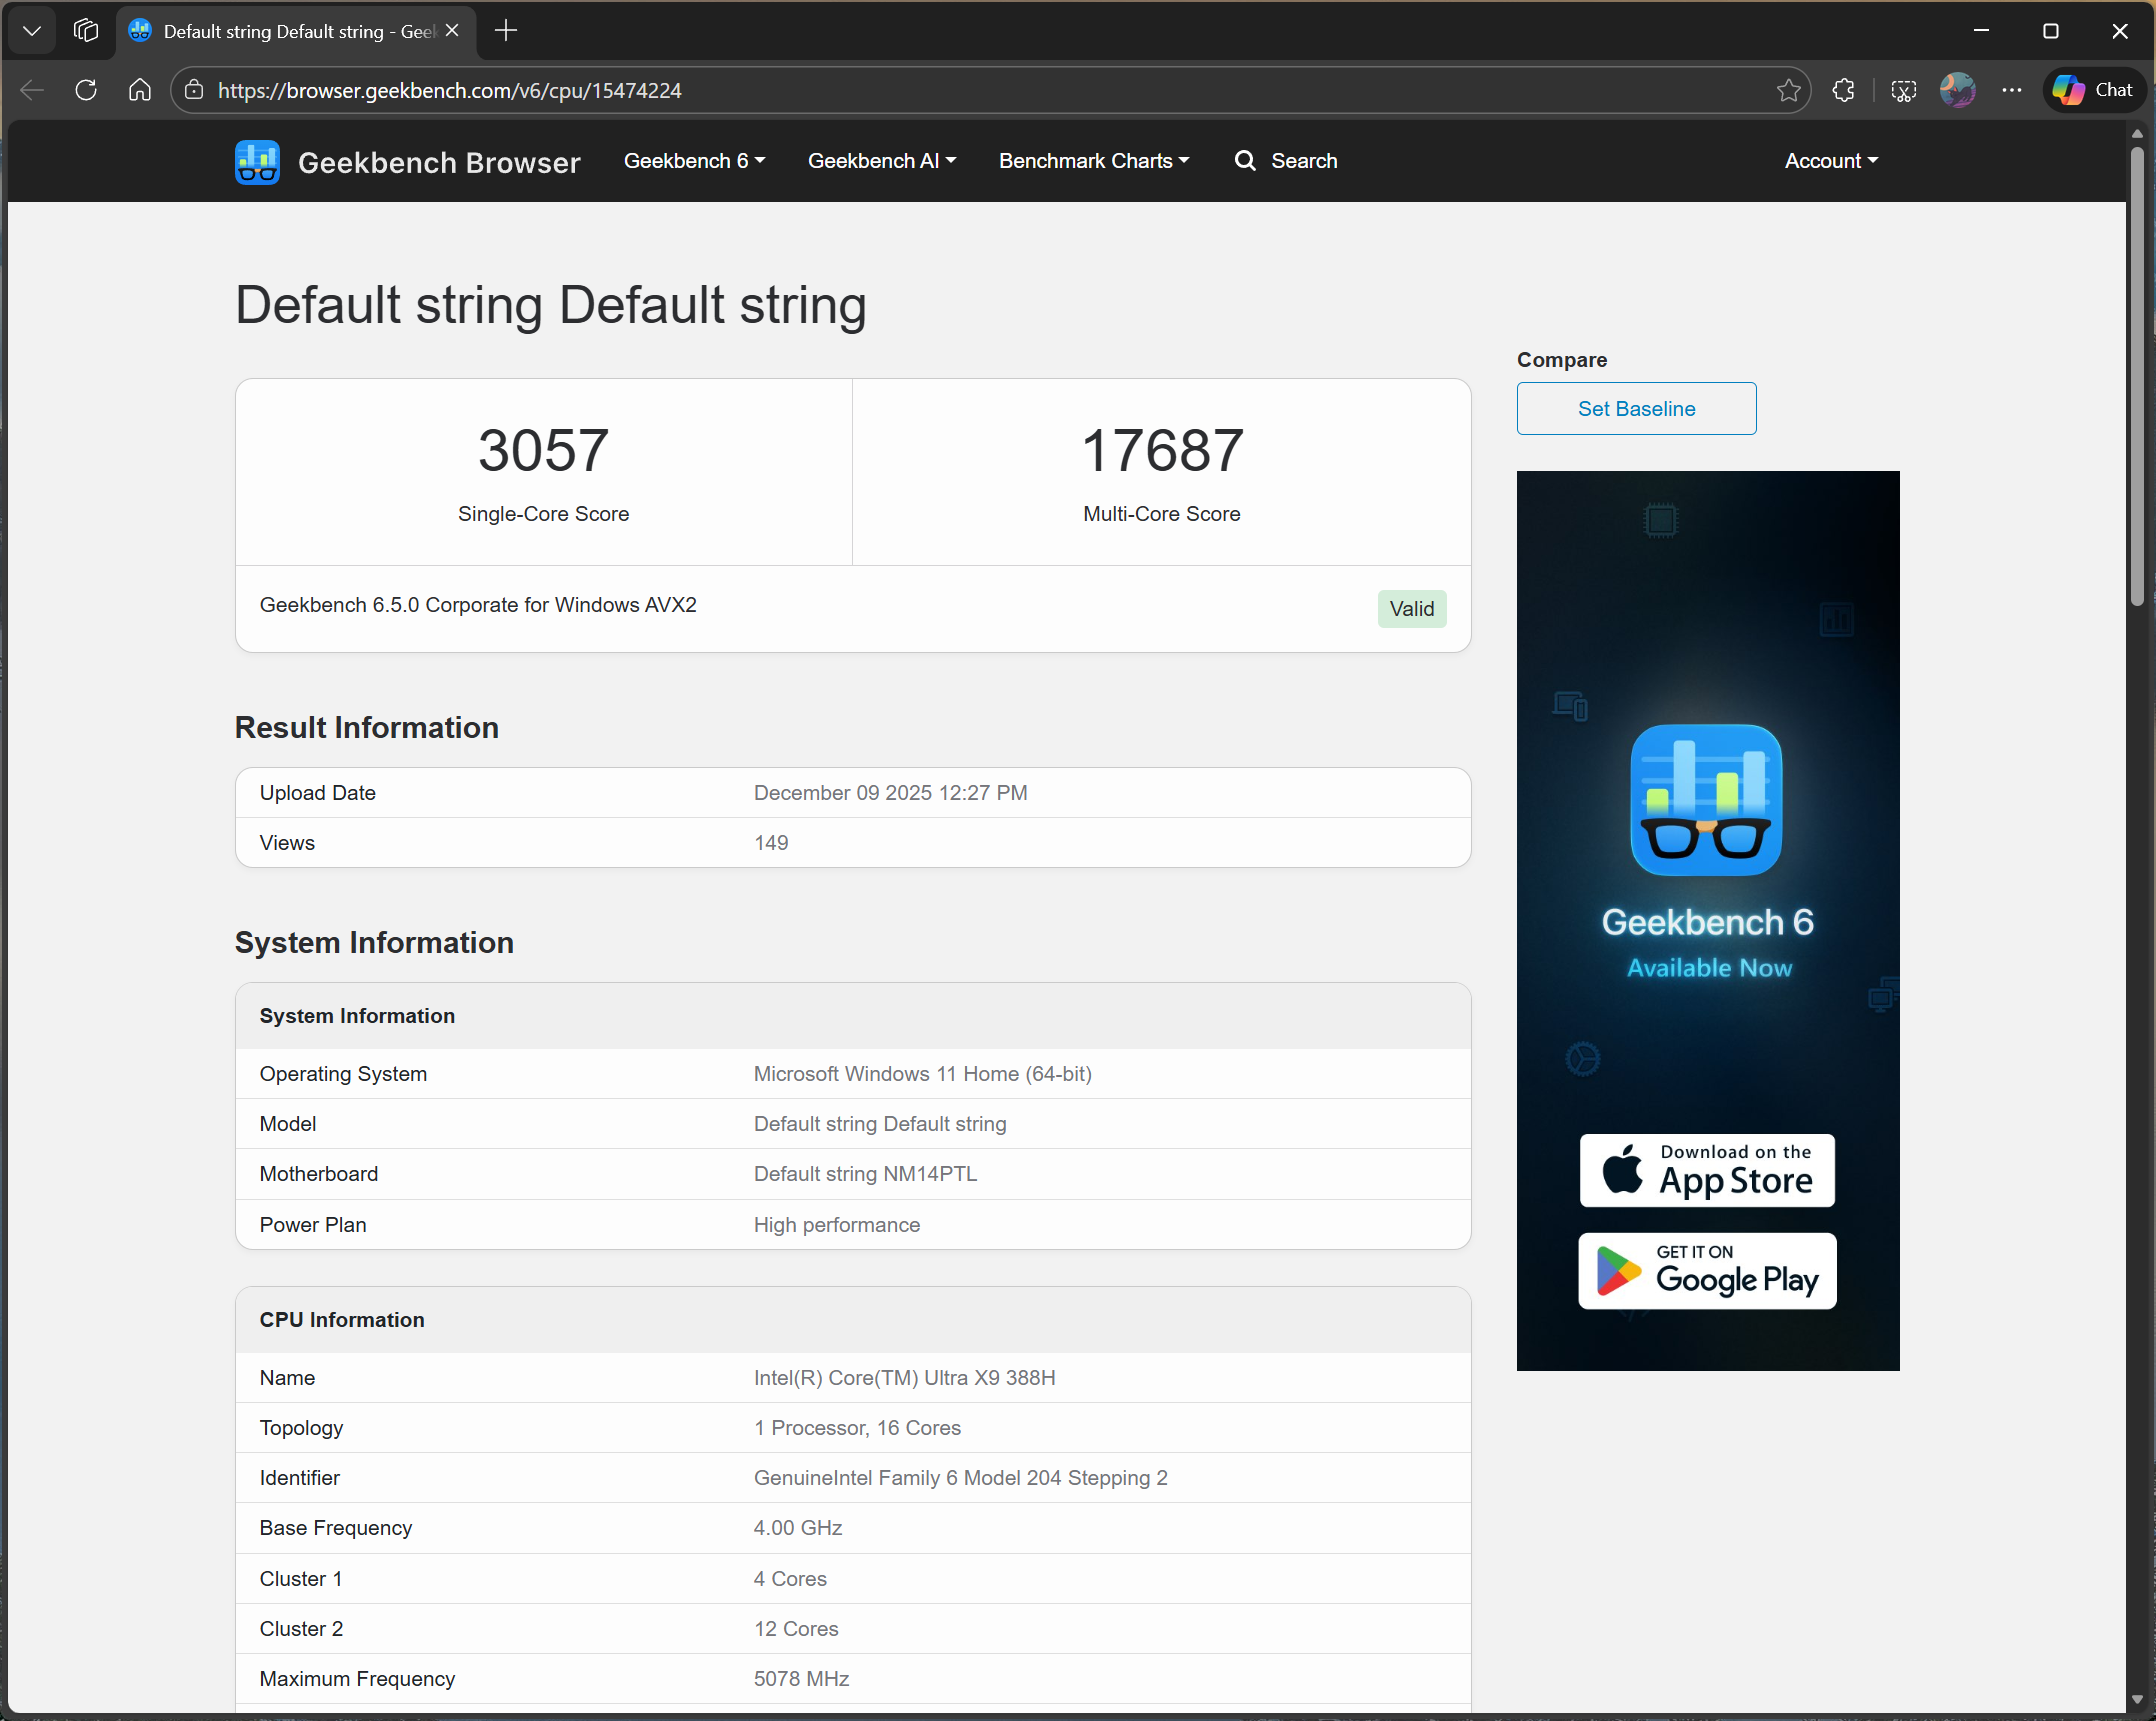
Task: Reload the current page
Action: [x=86, y=90]
